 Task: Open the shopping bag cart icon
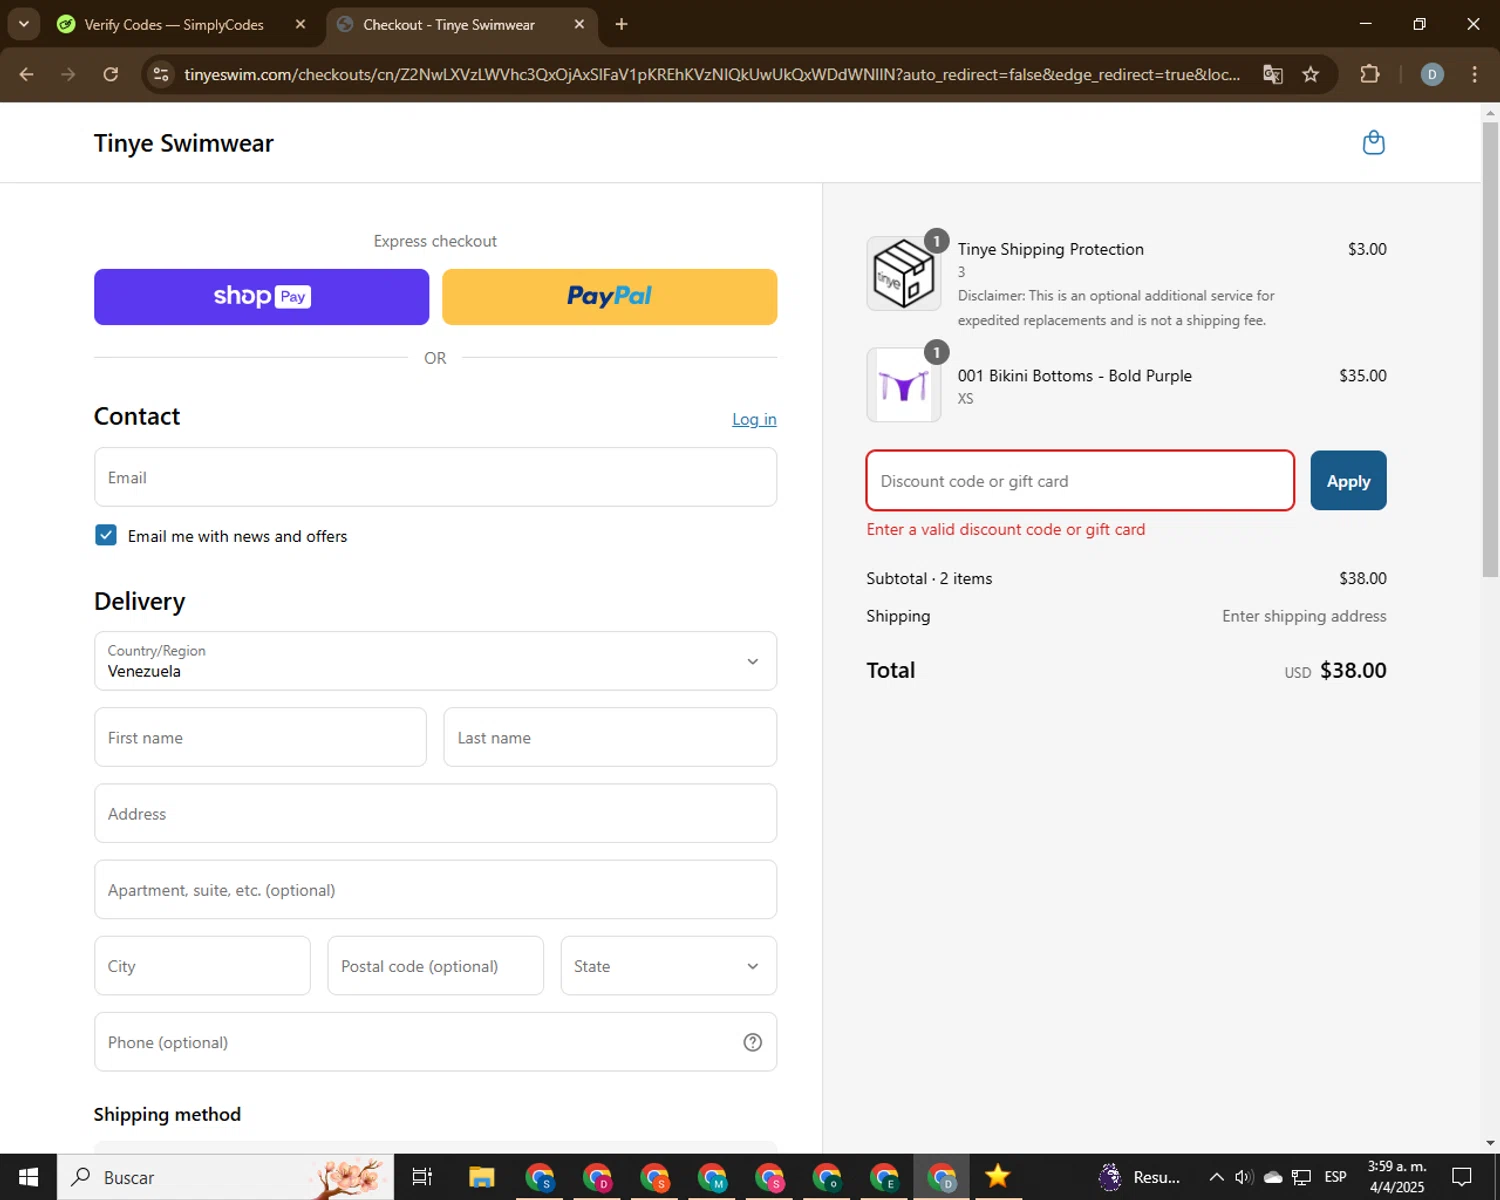point(1374,143)
